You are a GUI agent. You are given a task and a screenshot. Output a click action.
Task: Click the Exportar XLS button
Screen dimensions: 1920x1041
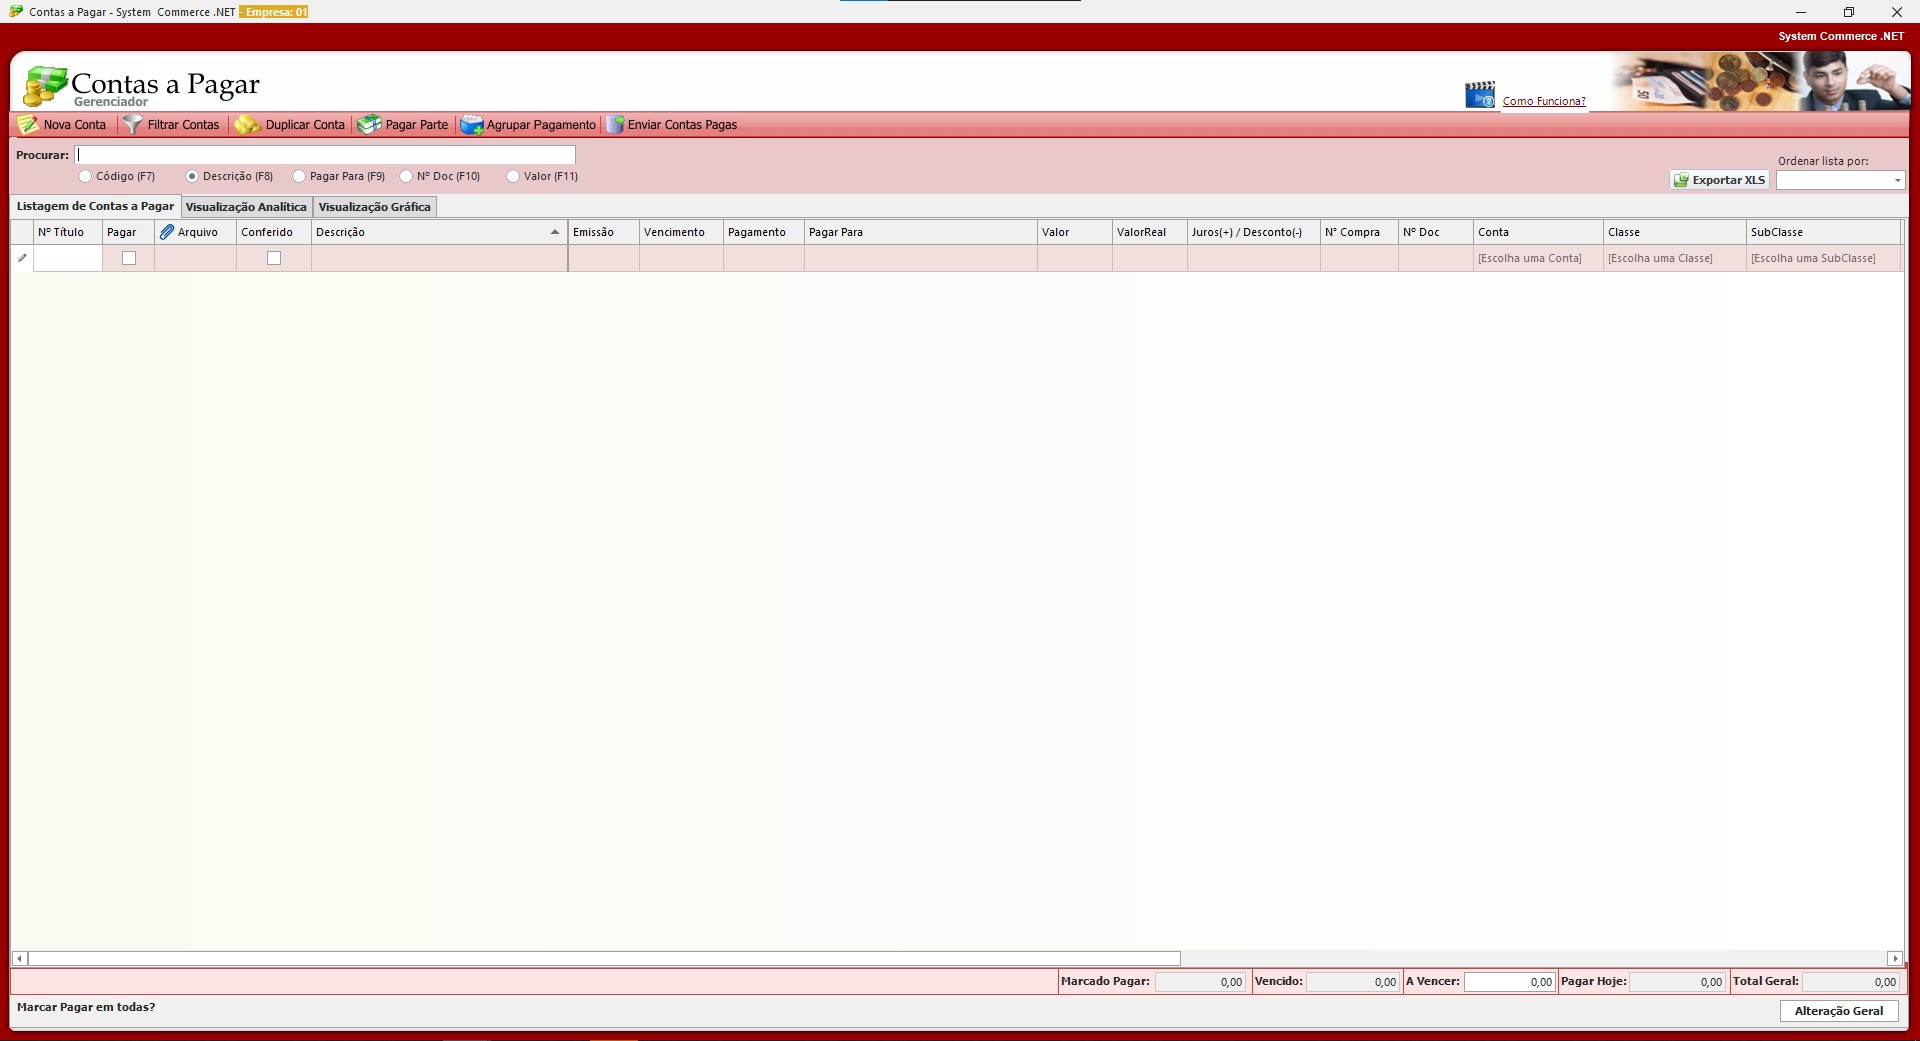(x=1719, y=180)
